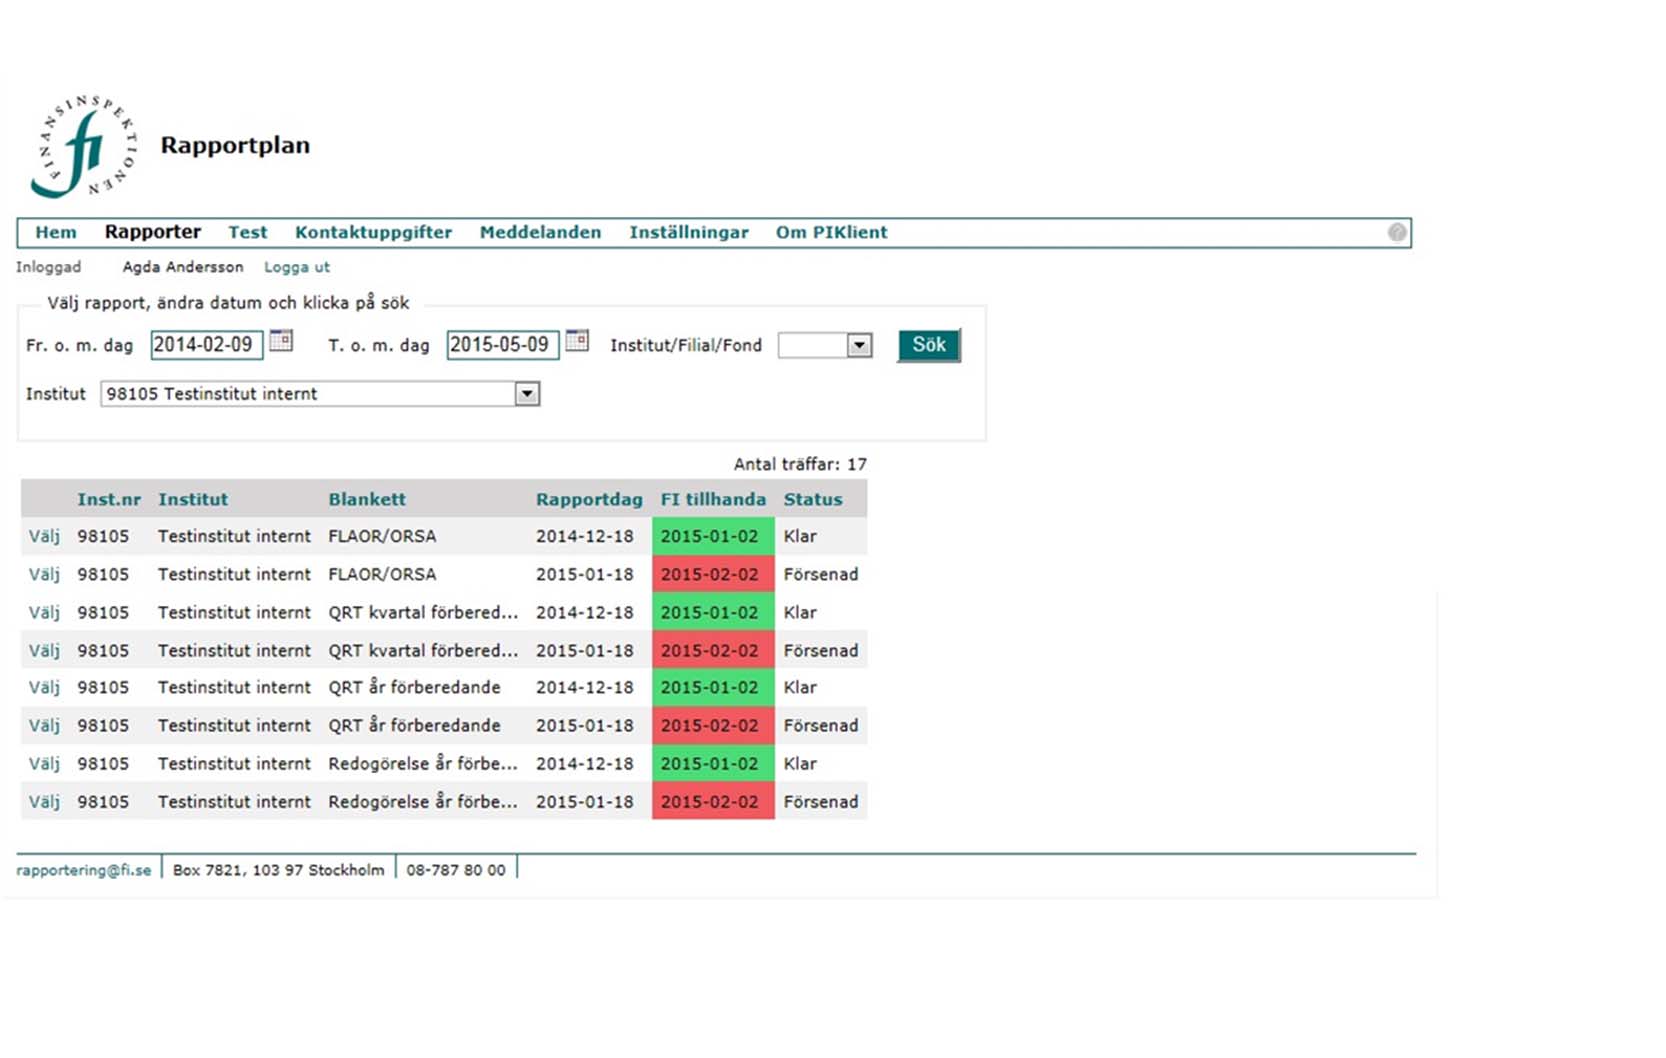Open the Meddelanden menu item
Viewport: 1666px width, 1058px height.
(x=540, y=232)
